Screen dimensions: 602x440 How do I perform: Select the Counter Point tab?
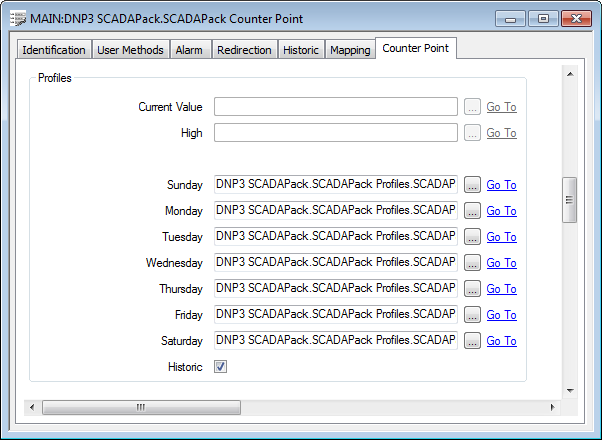(416, 48)
